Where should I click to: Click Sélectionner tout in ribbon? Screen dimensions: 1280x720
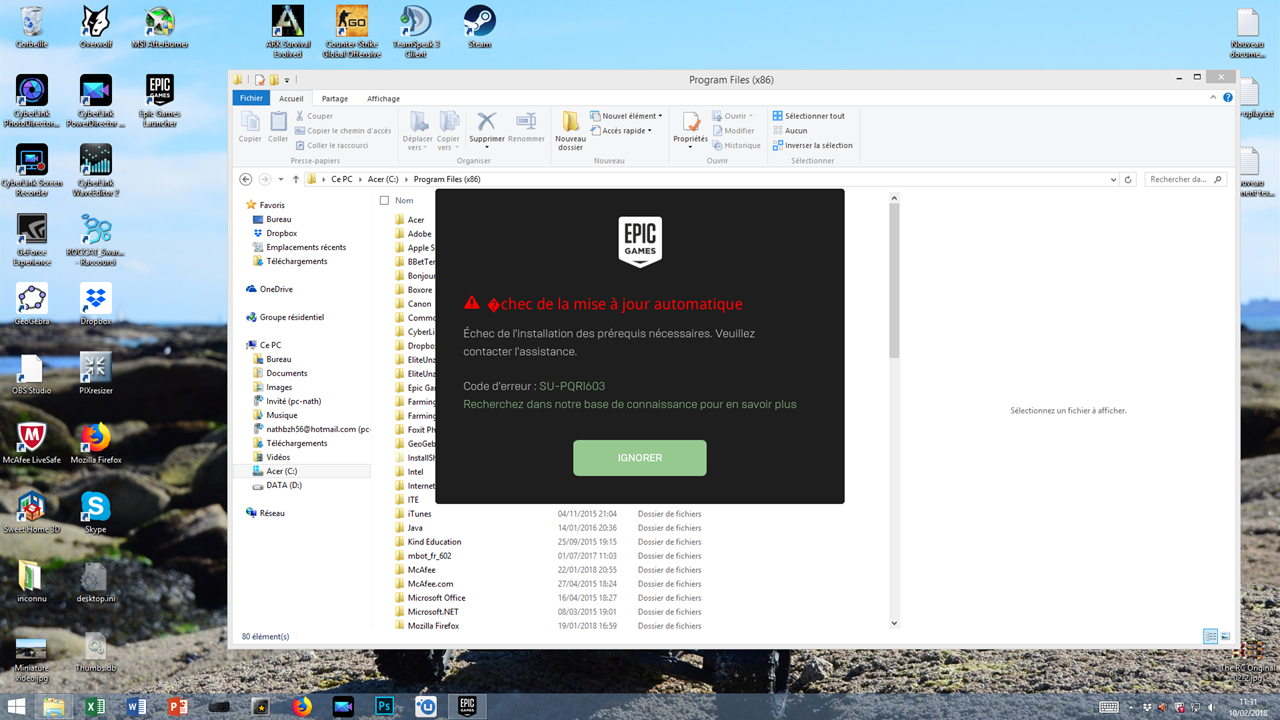[x=809, y=116]
